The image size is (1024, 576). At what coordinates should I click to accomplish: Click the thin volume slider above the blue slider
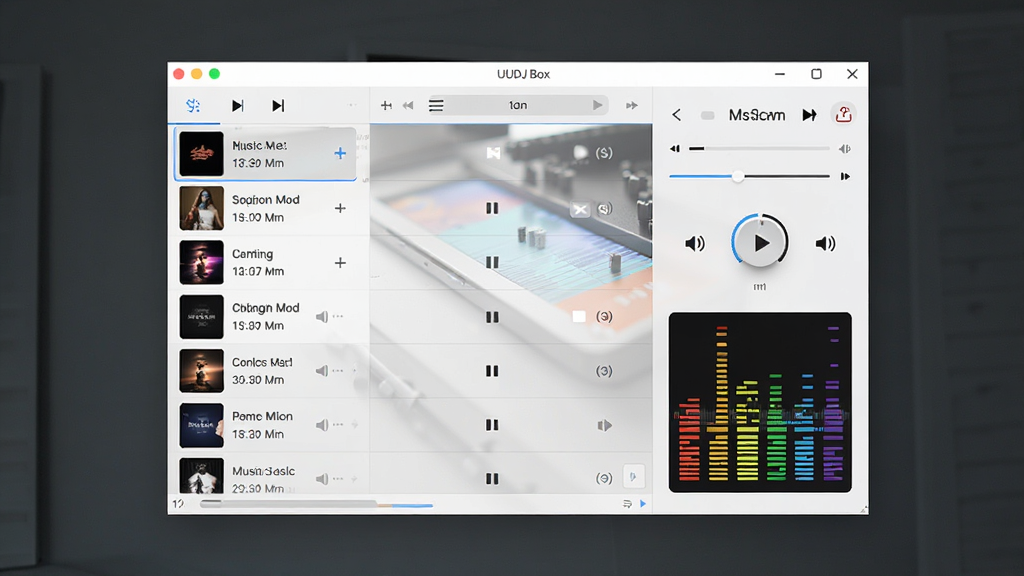pos(760,149)
